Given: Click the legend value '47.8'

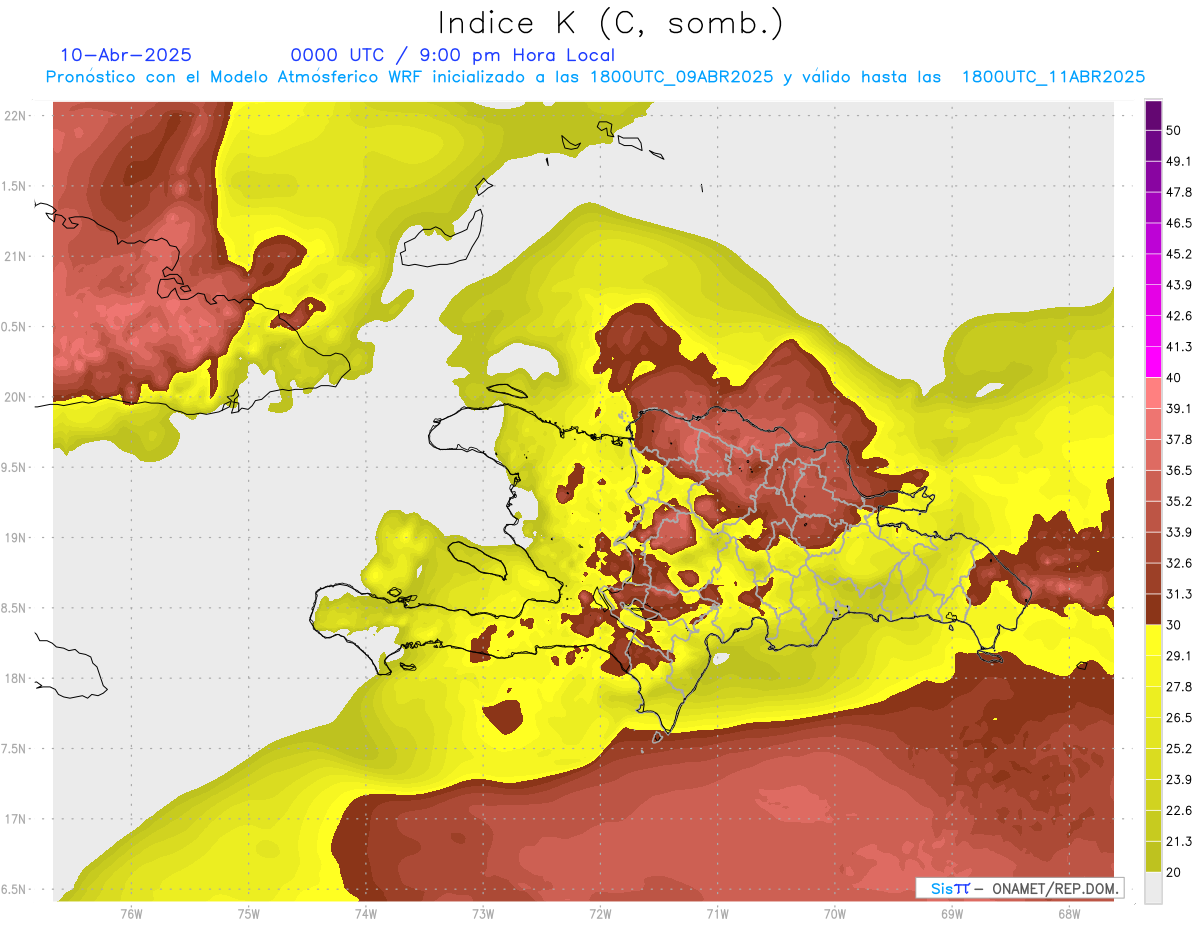Looking at the screenshot, I should 1179,192.
